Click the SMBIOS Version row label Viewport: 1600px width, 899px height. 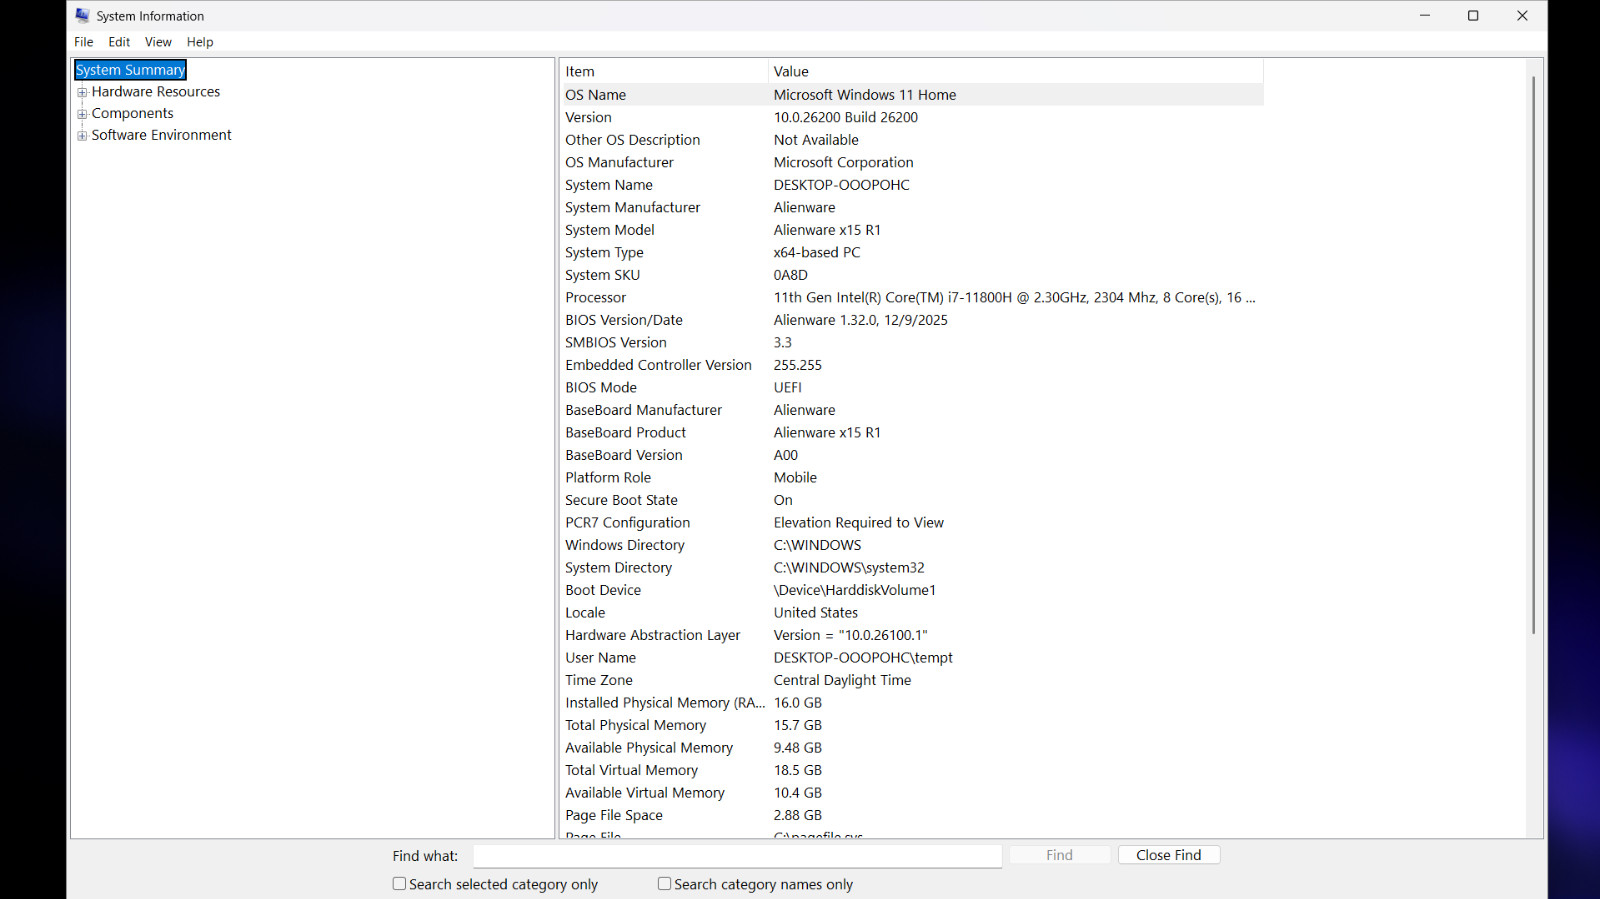pyautogui.click(x=616, y=343)
